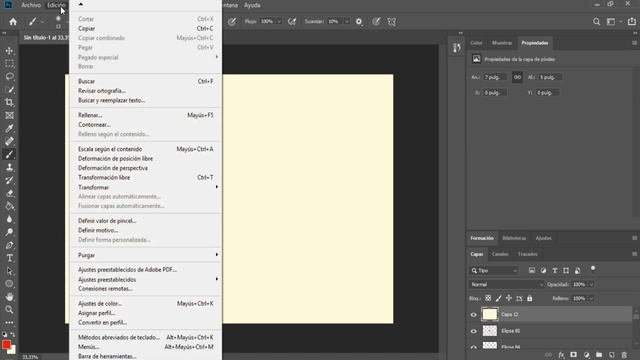Image resolution: width=640 pixels, height=360 pixels.
Task: Select the Zoom tool in toolbox
Action: tap(9, 310)
